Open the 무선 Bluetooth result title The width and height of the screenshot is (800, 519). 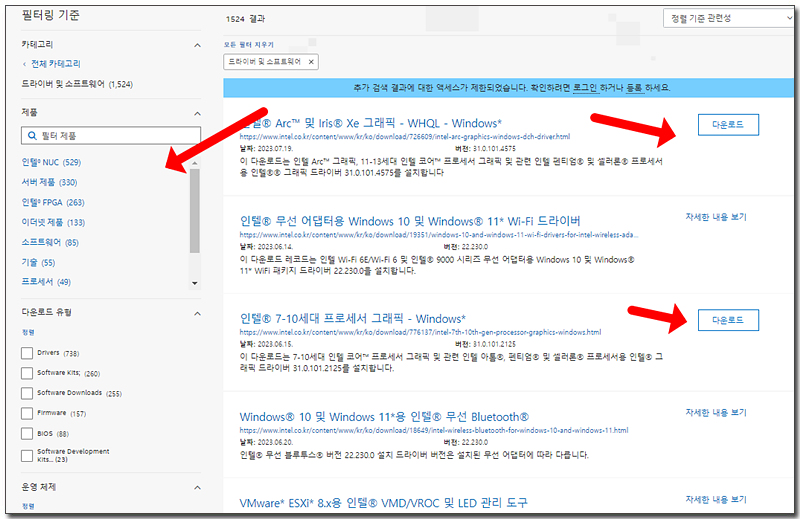[x=384, y=416]
